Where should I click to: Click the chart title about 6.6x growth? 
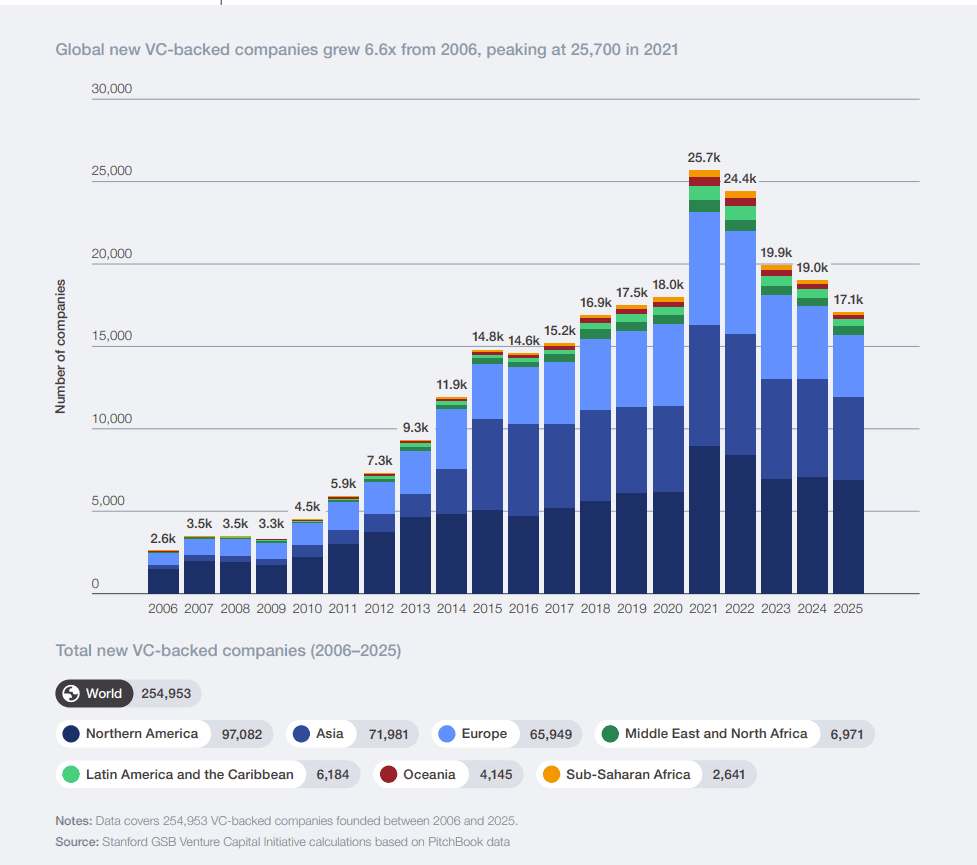click(x=366, y=50)
